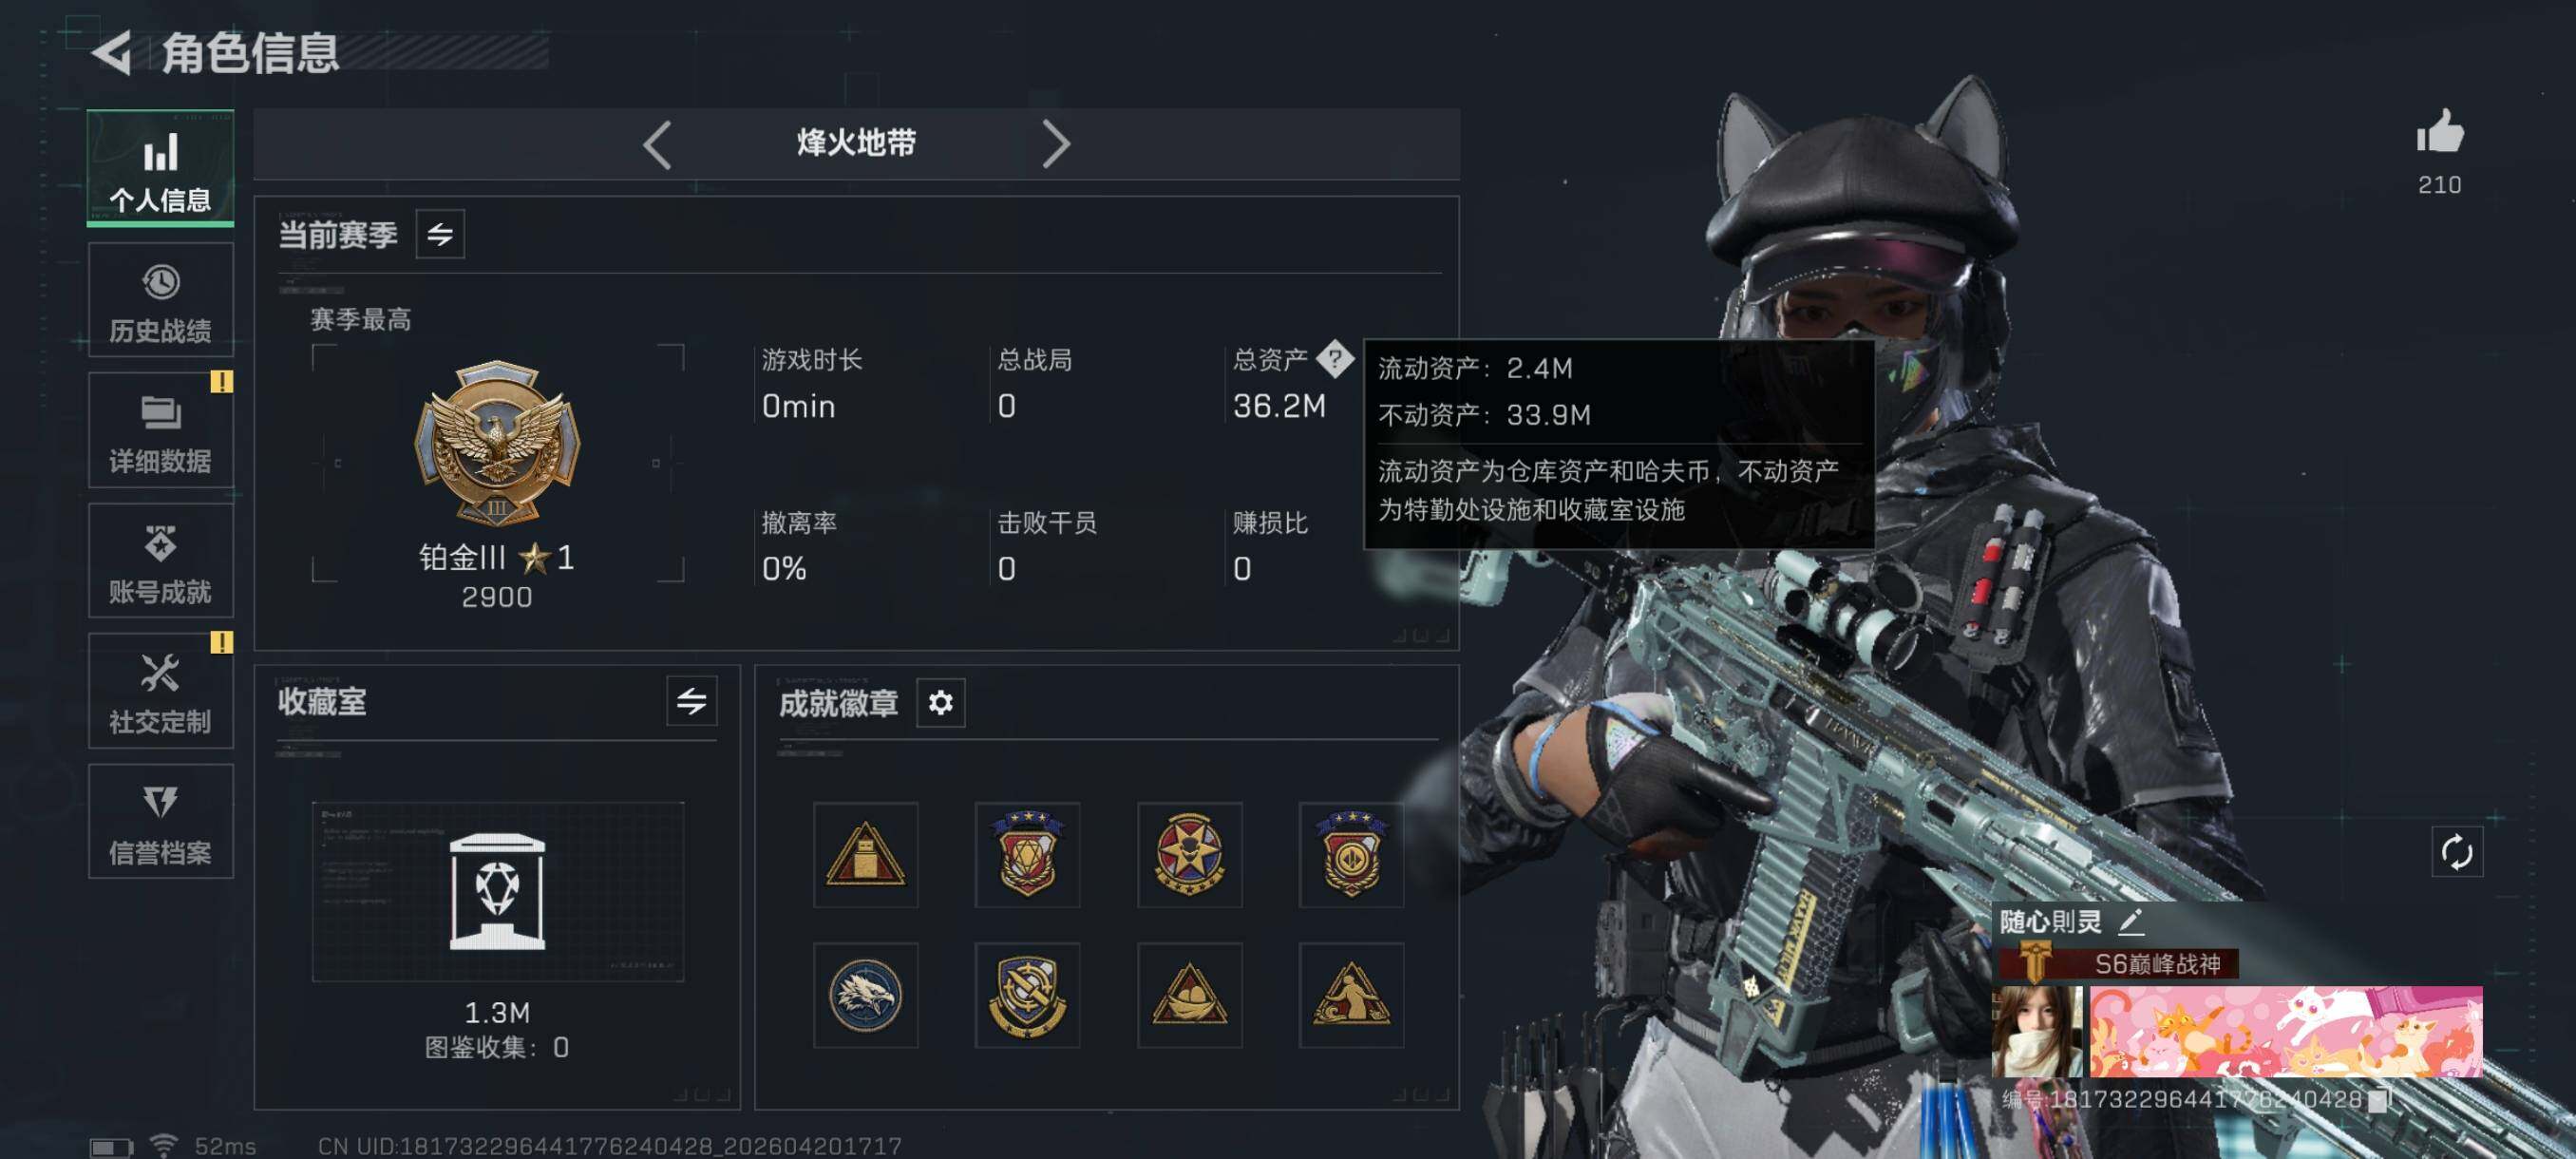The image size is (2576, 1159).
Task: Toggle the 当前赛季 season switch button
Action: click(x=440, y=234)
